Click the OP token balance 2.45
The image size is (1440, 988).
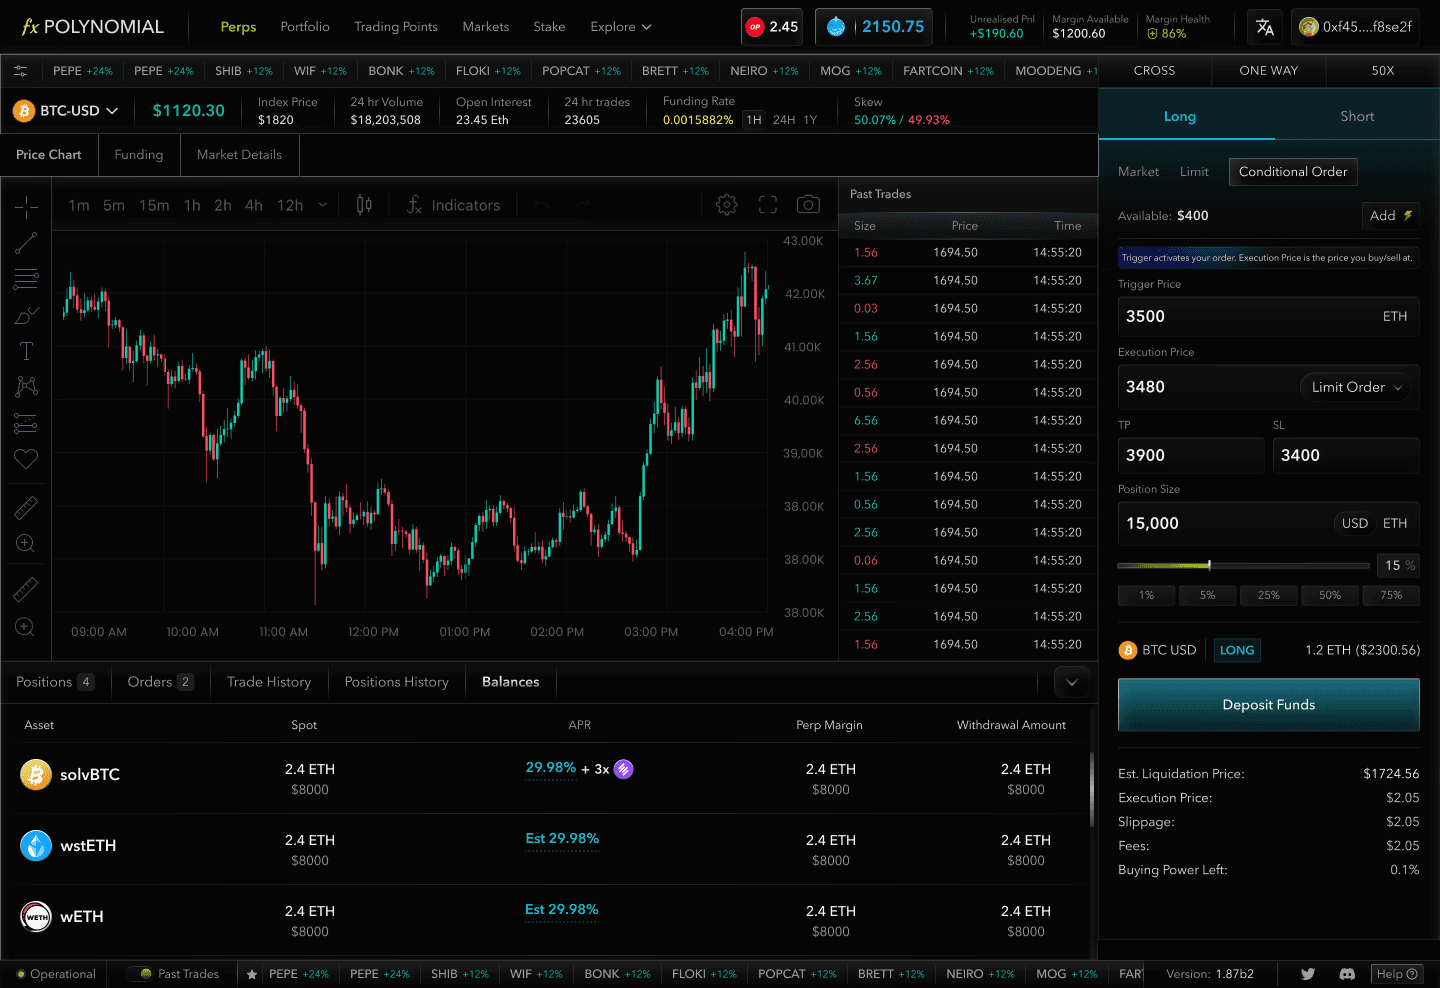tap(772, 27)
